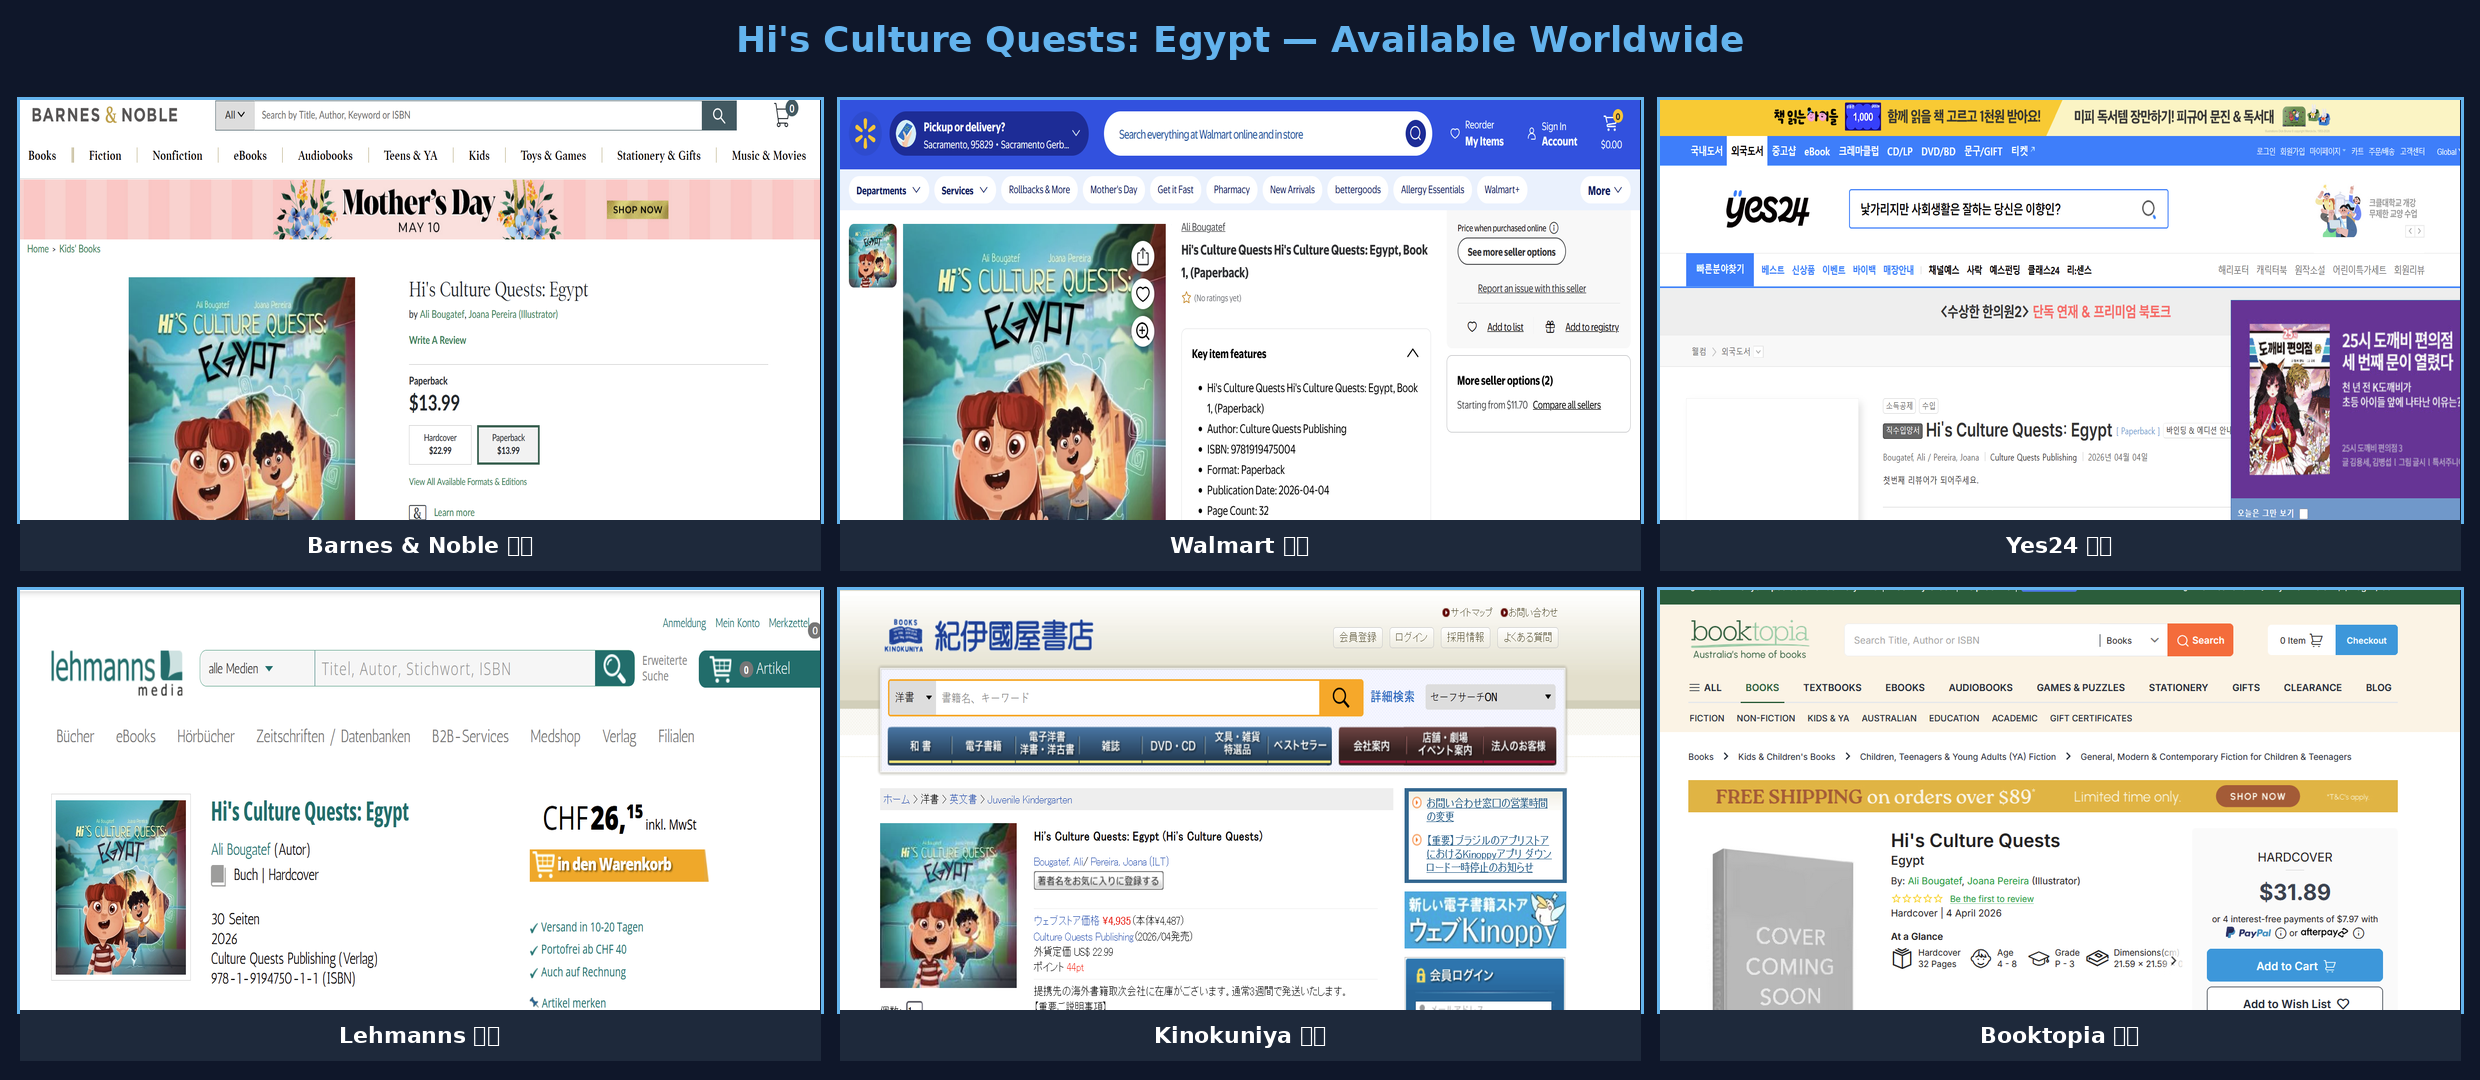Click Compare all sellers link on Walmart
Image resolution: width=2480 pixels, height=1080 pixels.
[x=1566, y=405]
